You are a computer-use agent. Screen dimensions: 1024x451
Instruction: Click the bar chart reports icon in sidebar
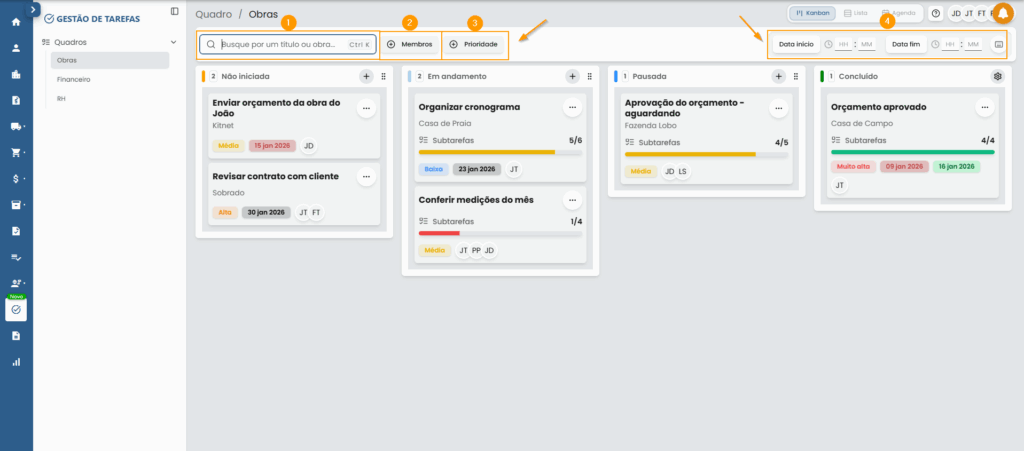tap(16, 362)
